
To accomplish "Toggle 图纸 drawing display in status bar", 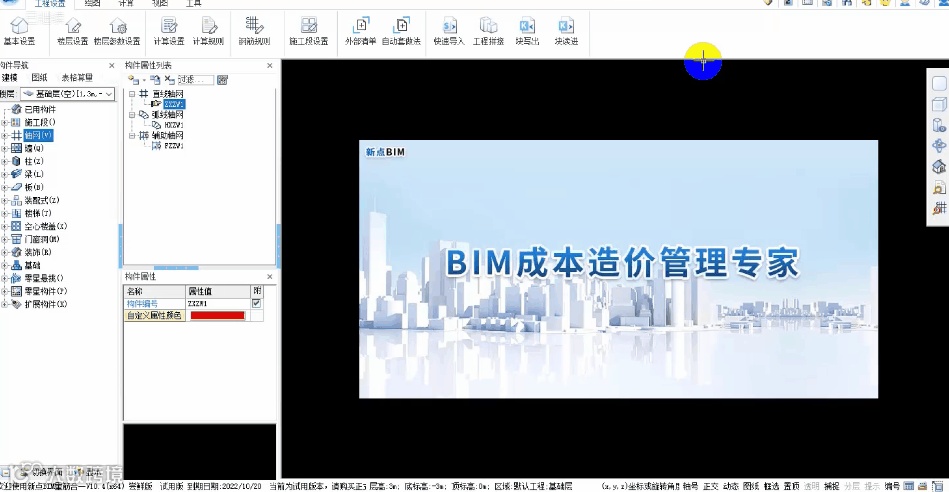I will click(750, 486).
